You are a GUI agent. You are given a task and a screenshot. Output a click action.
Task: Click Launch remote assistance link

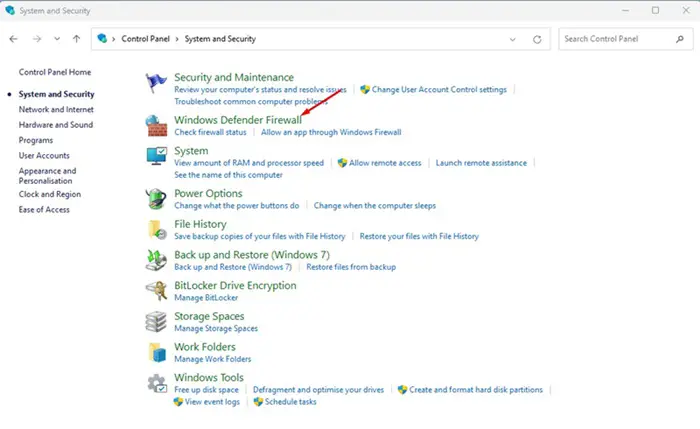pos(481,163)
